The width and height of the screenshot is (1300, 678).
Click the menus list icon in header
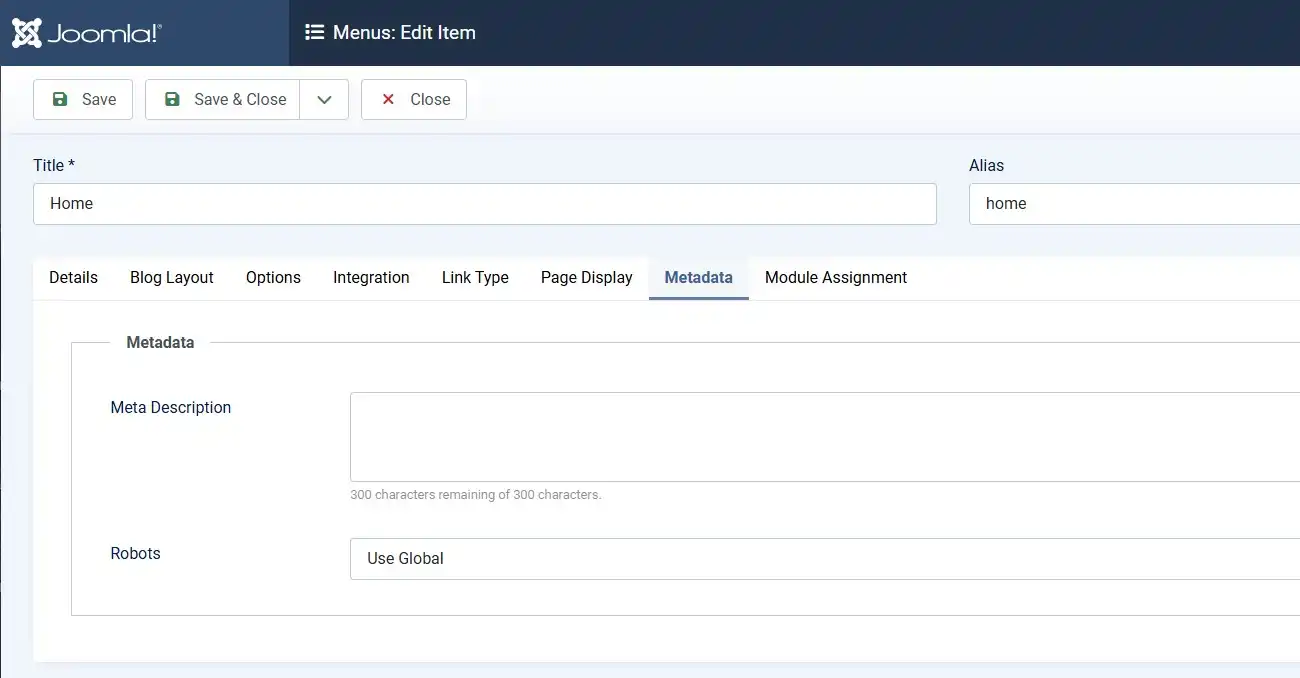coord(314,32)
